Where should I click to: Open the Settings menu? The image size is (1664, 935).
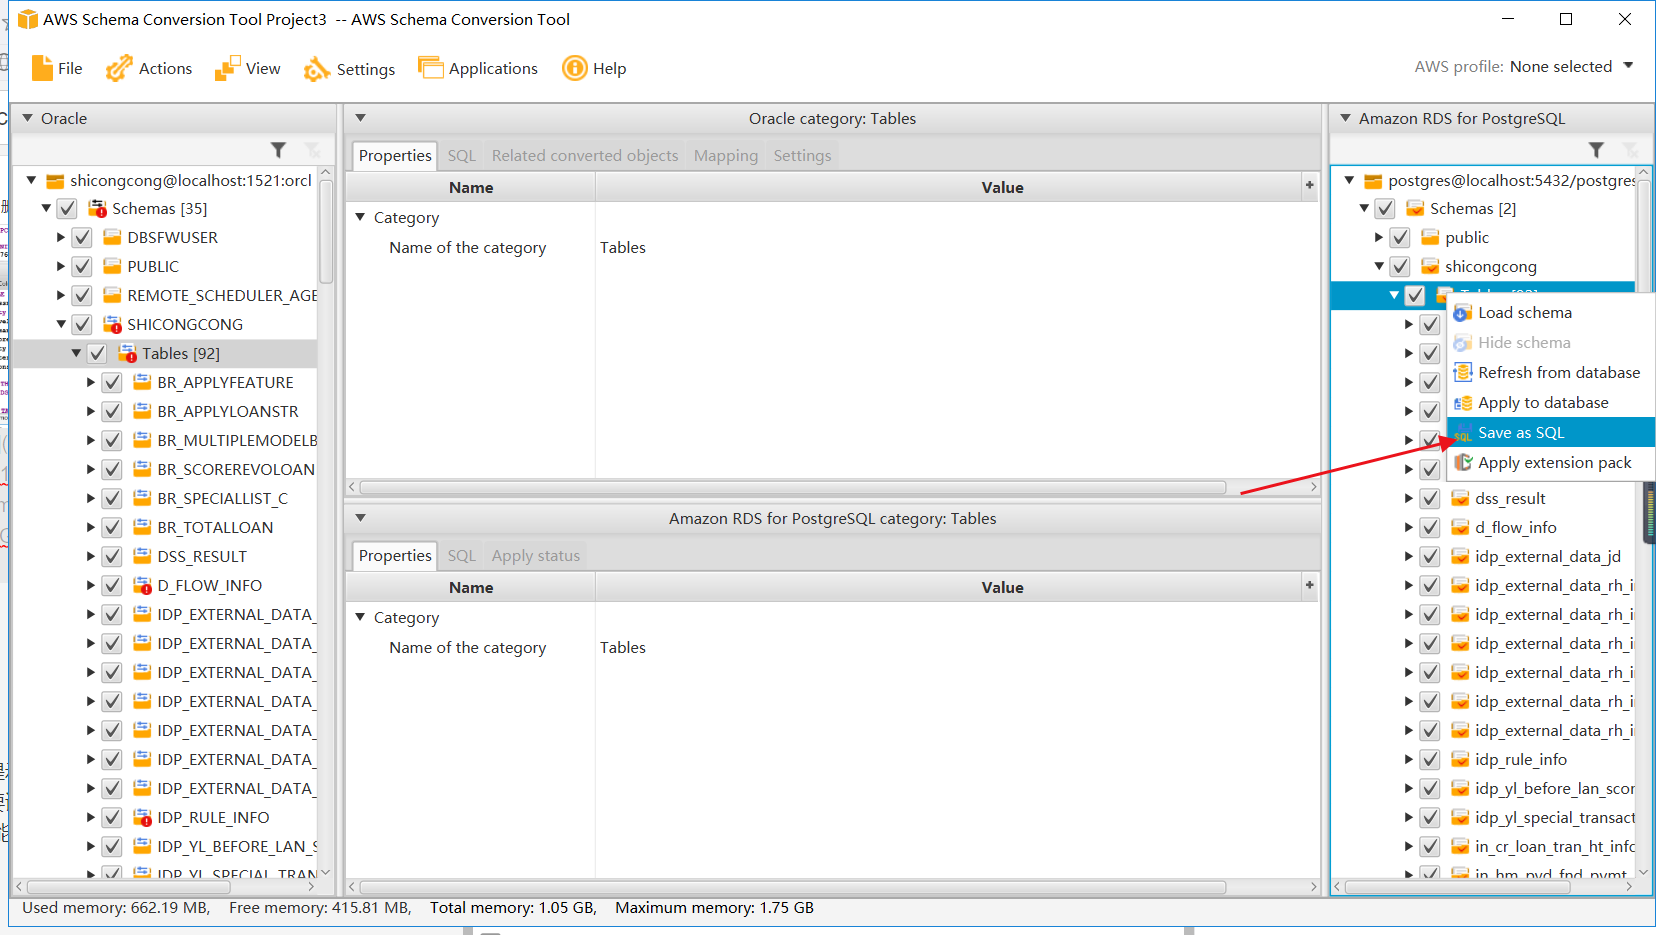coord(349,68)
